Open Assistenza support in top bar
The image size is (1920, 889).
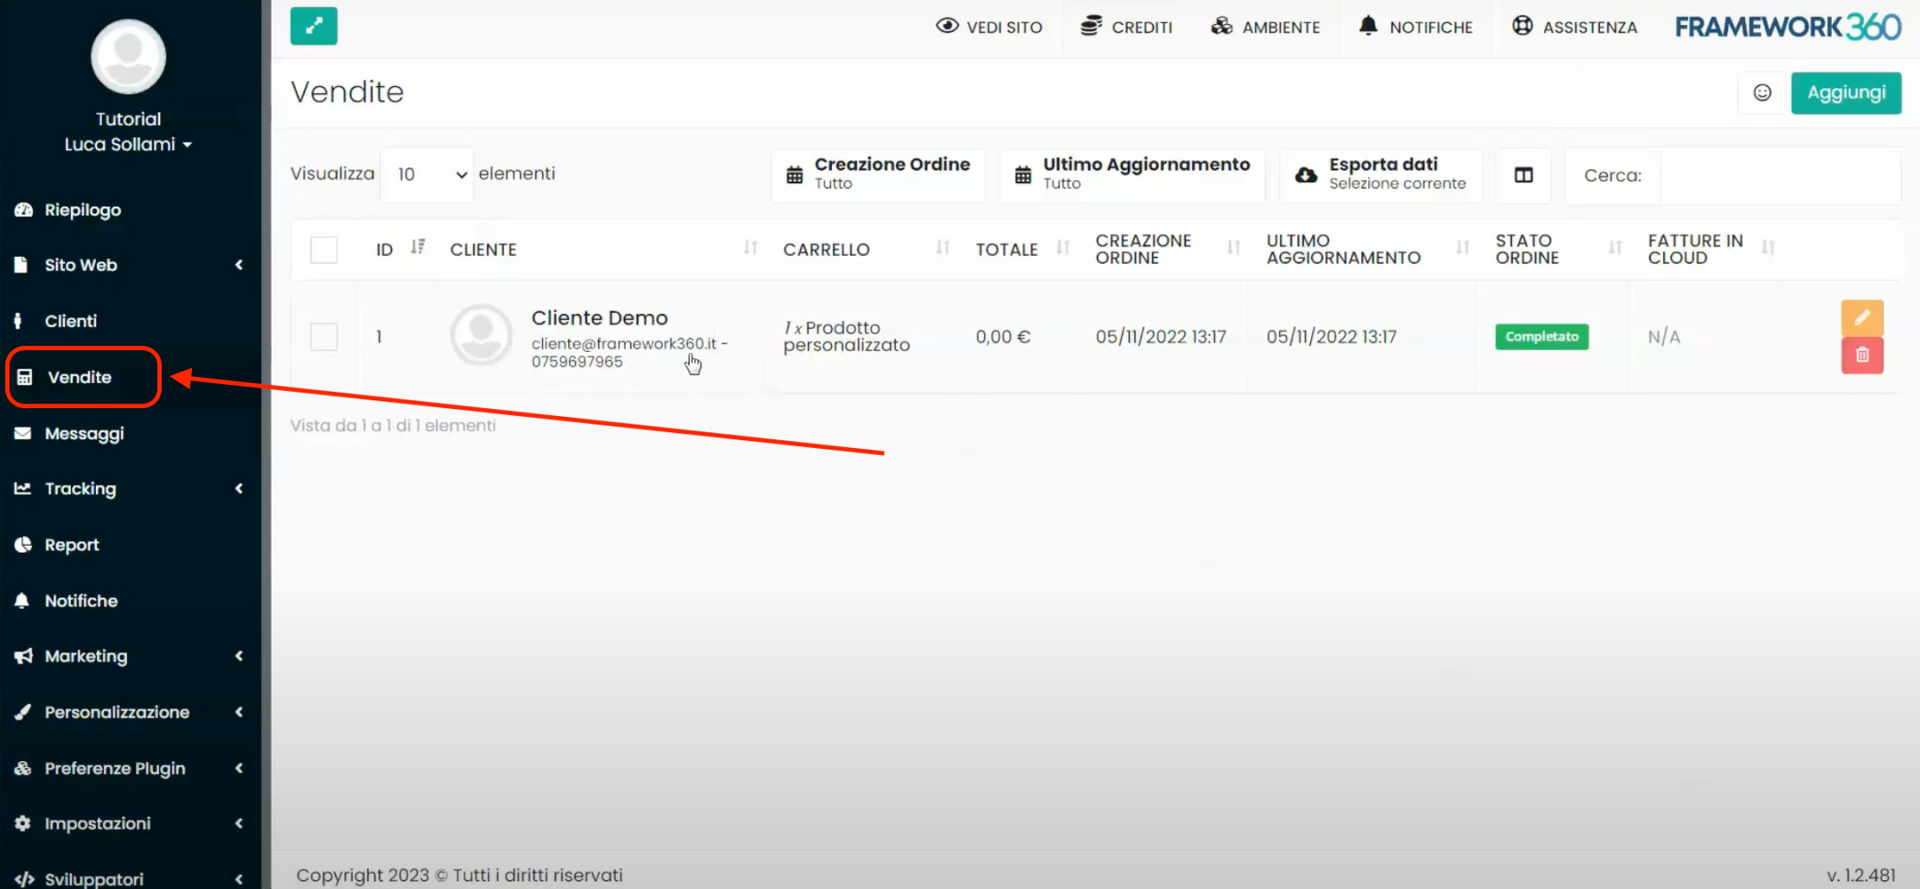click(x=1574, y=27)
